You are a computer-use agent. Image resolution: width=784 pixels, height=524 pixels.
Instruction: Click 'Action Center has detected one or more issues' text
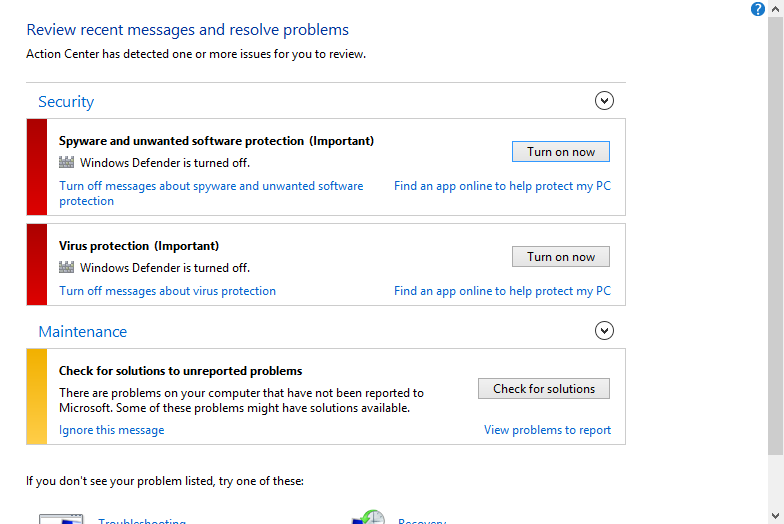pyautogui.click(x=196, y=54)
